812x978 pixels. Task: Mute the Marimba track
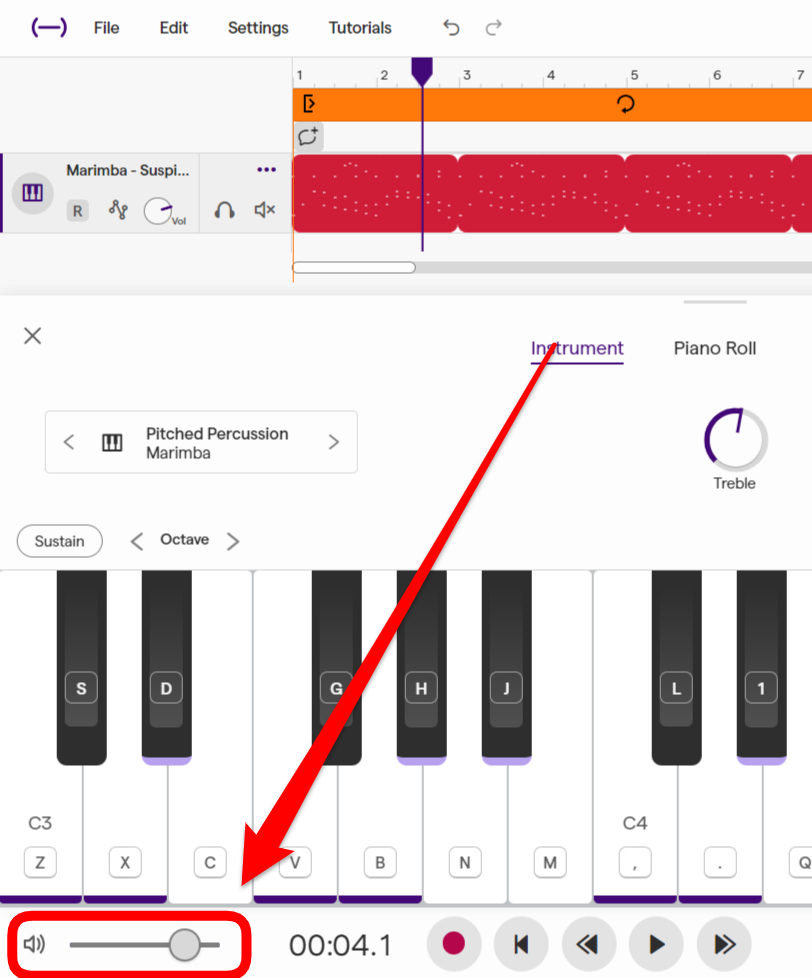click(264, 210)
